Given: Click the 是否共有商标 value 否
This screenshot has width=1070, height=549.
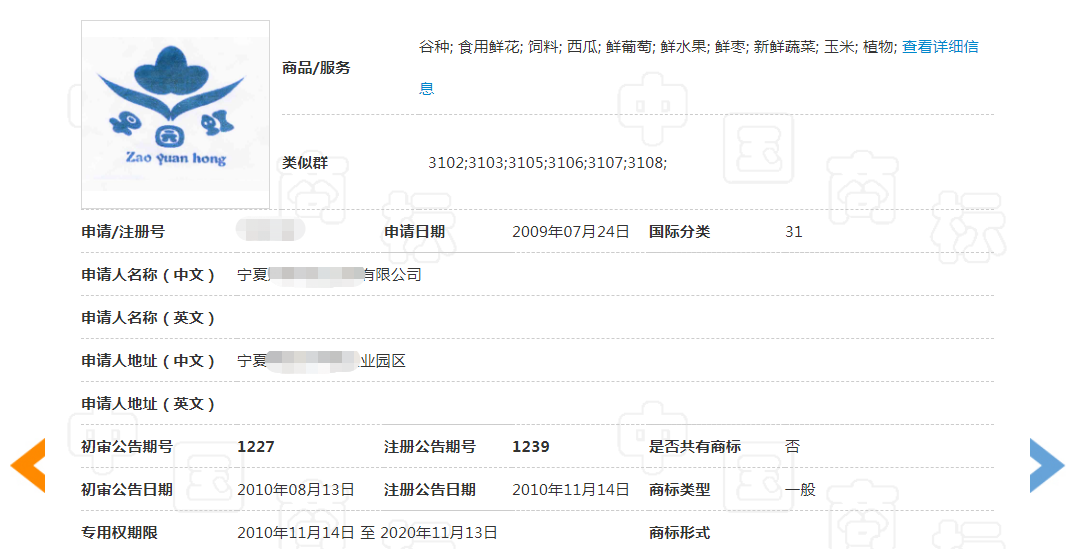Looking at the screenshot, I should pyautogui.click(x=792, y=447).
